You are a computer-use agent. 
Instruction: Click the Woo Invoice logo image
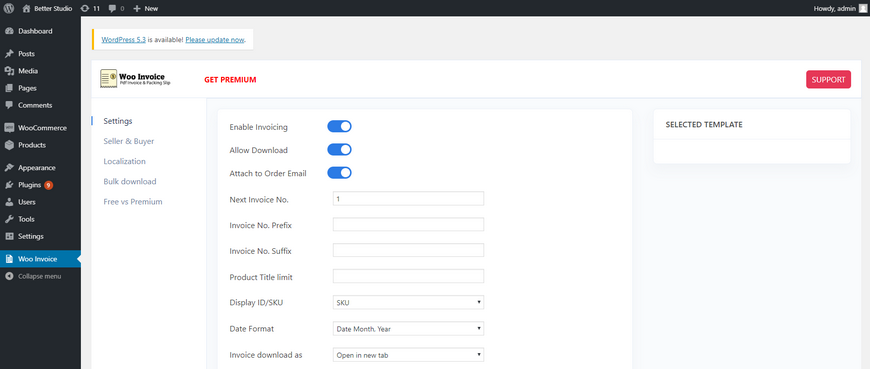[136, 79]
